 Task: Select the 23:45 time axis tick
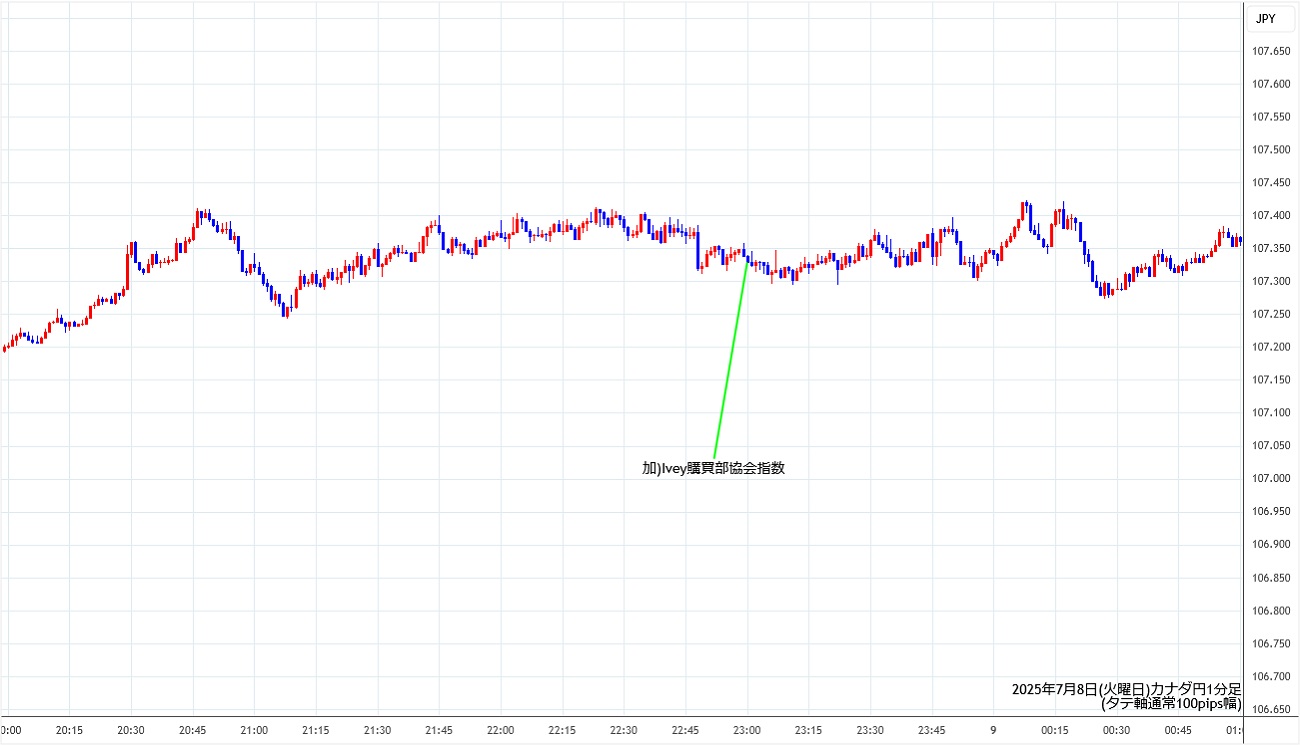click(x=932, y=730)
